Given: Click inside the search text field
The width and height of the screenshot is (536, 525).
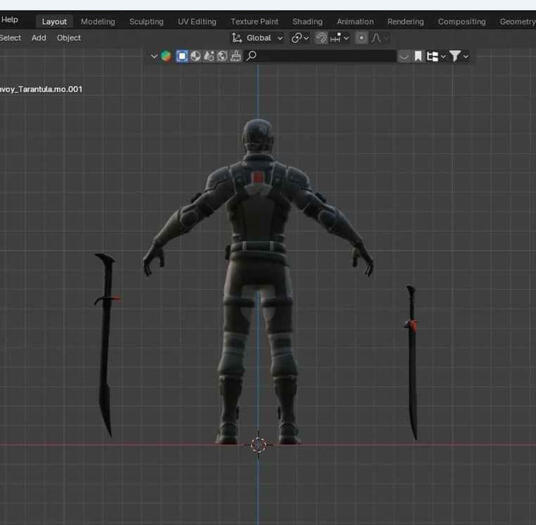Looking at the screenshot, I should [x=326, y=56].
